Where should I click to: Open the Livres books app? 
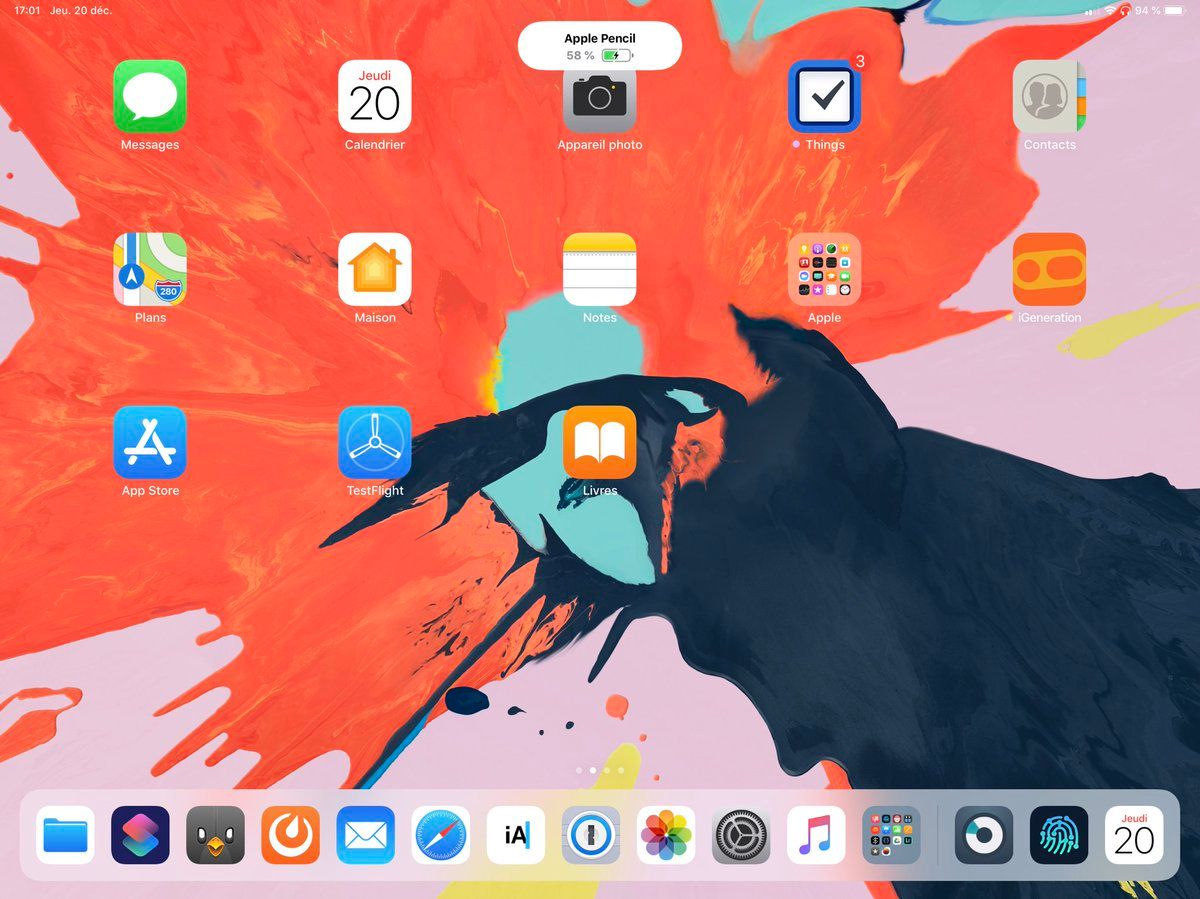tap(600, 443)
